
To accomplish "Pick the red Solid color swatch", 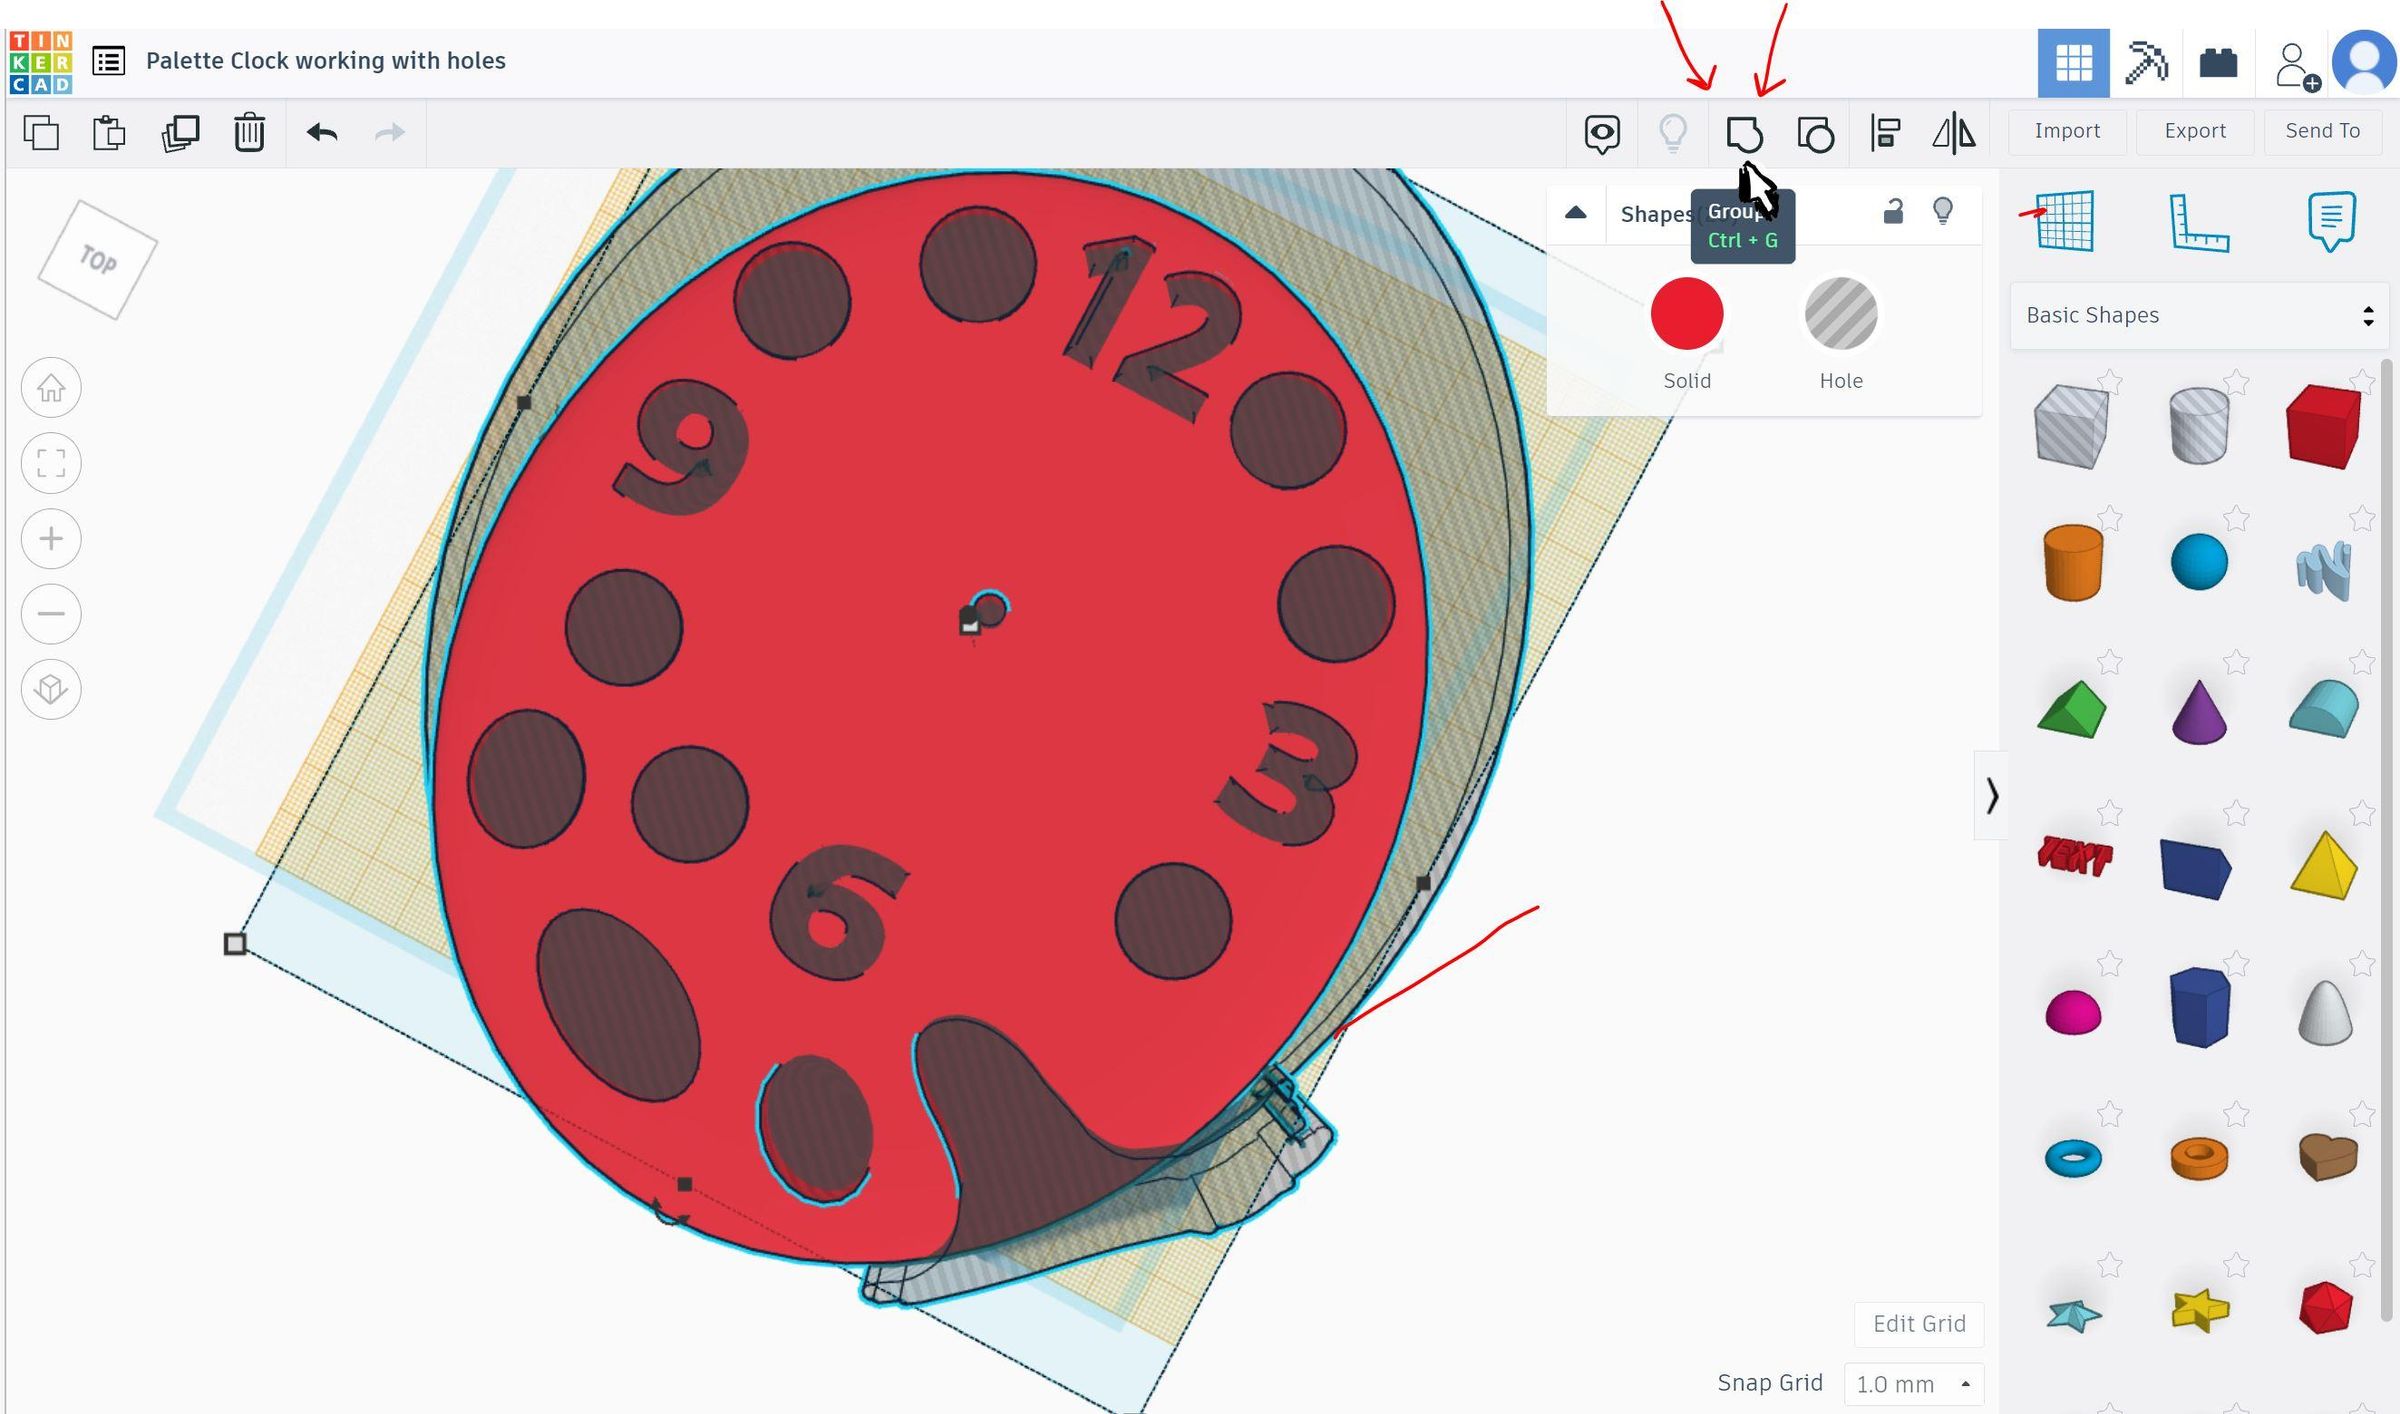I will pos(1686,314).
